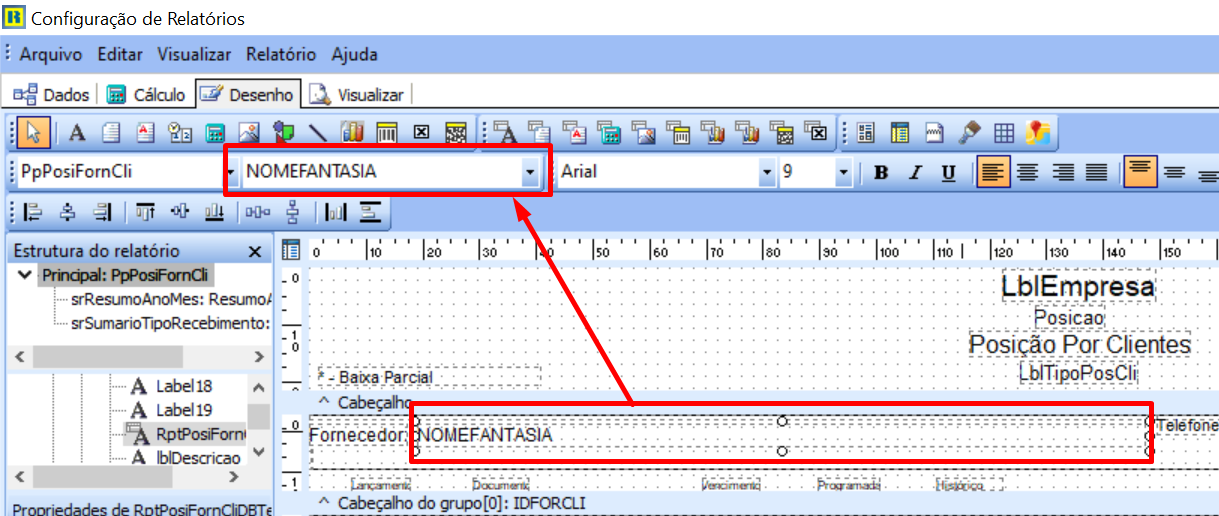Set text alignment to center

(1027, 172)
